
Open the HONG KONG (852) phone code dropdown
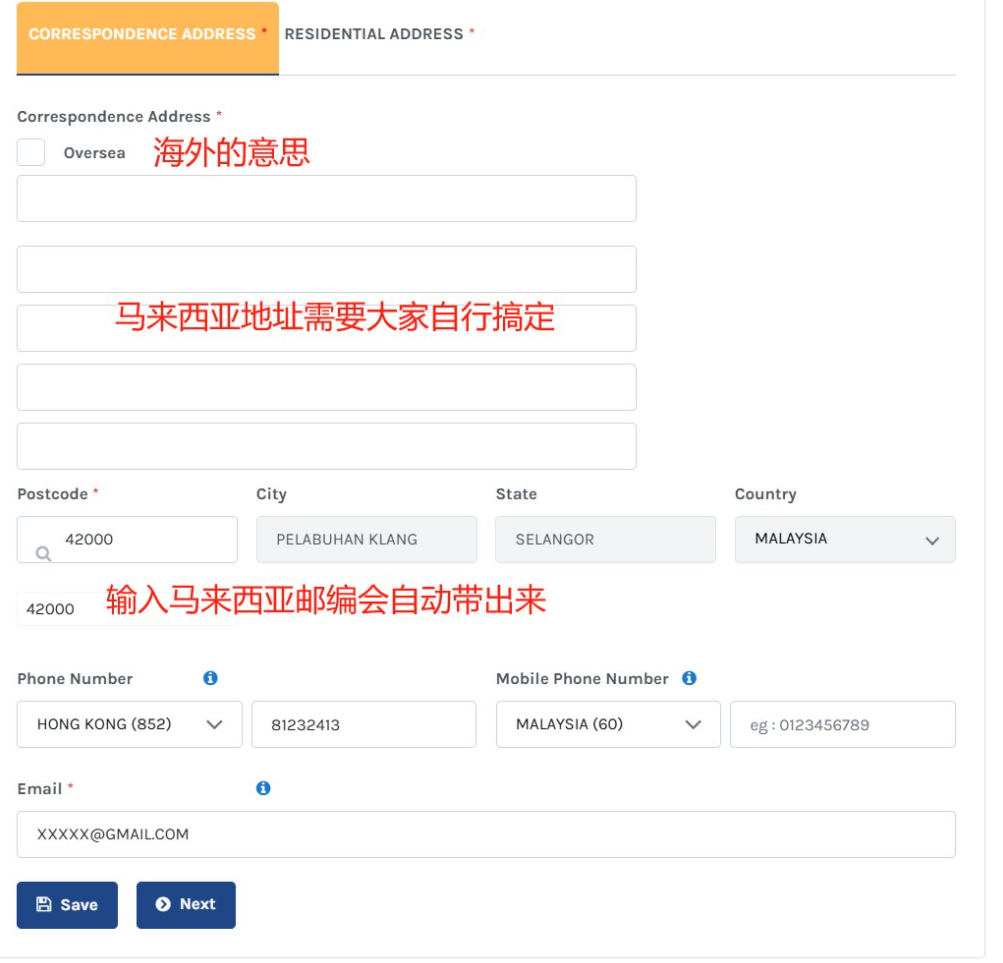pyautogui.click(x=129, y=724)
